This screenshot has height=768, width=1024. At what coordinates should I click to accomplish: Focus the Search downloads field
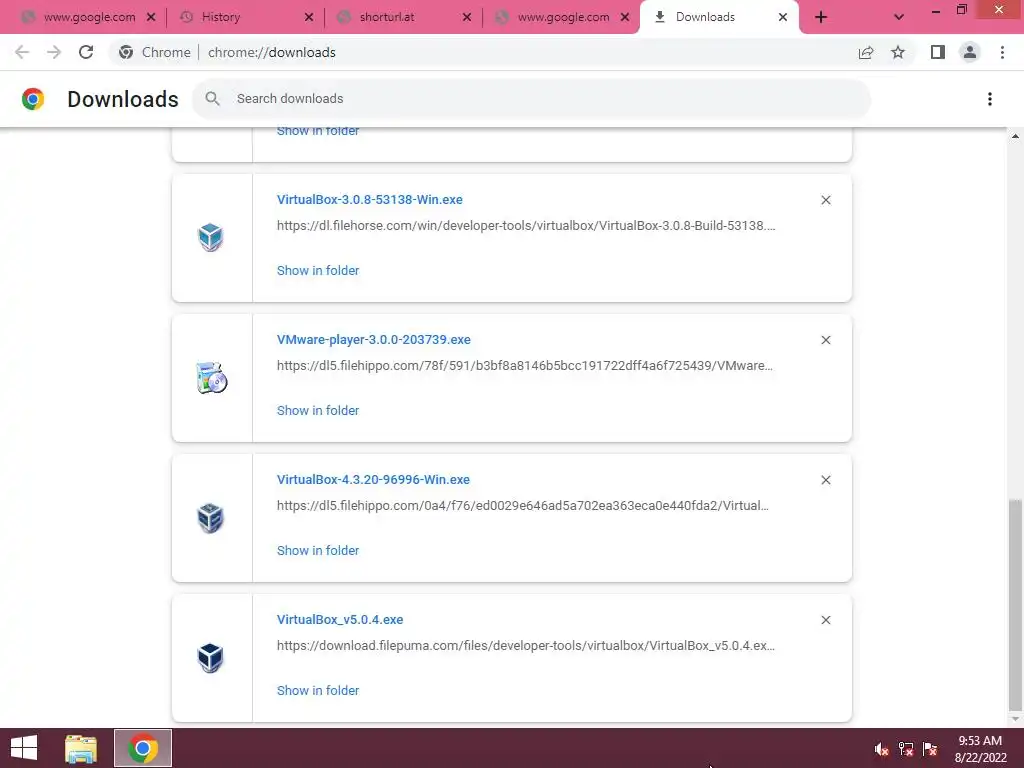[x=531, y=99]
